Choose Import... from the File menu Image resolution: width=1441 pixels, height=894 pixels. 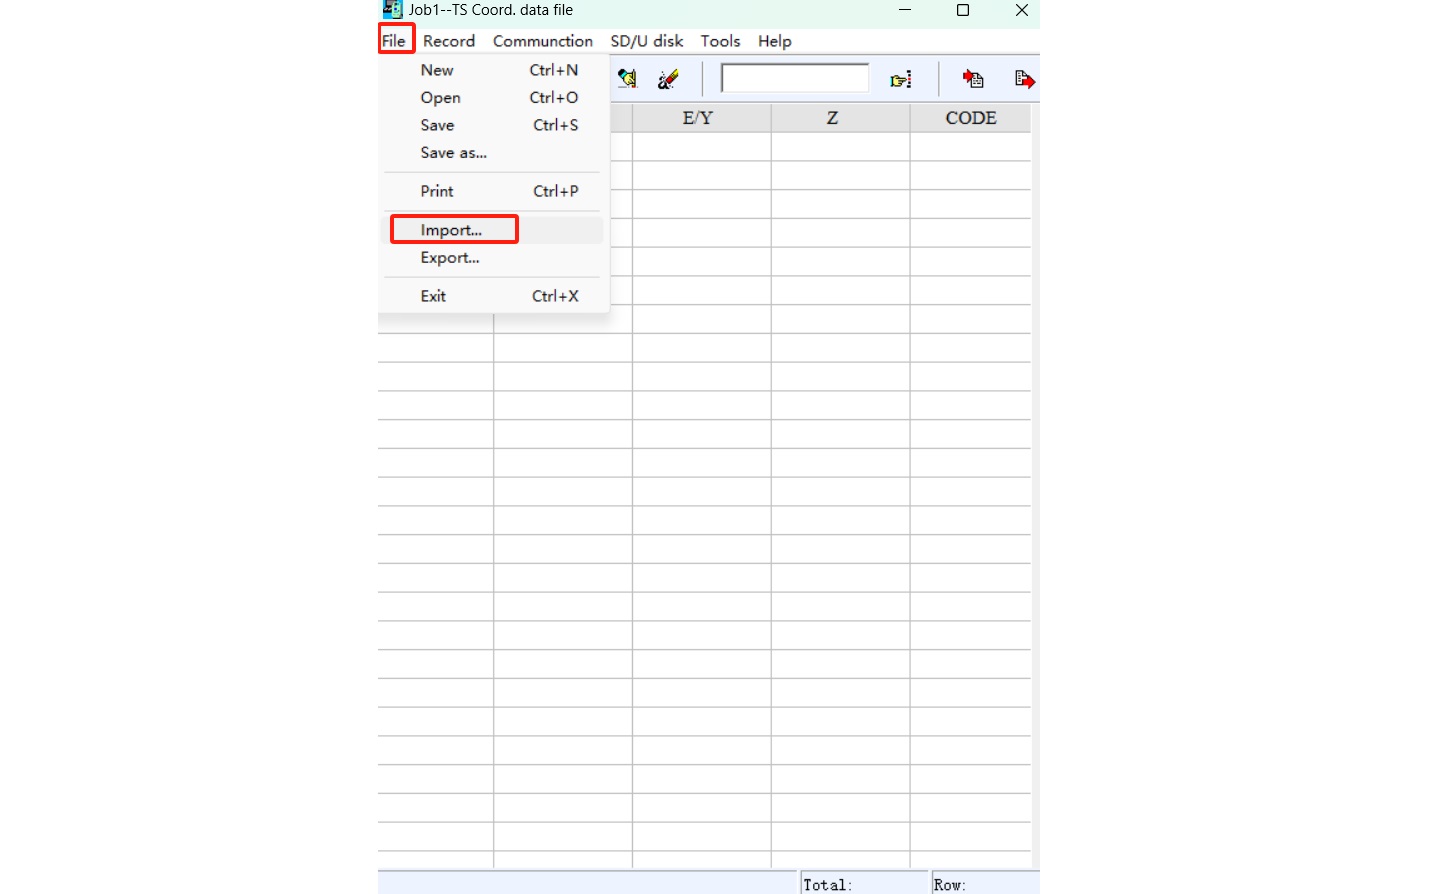coord(451,230)
